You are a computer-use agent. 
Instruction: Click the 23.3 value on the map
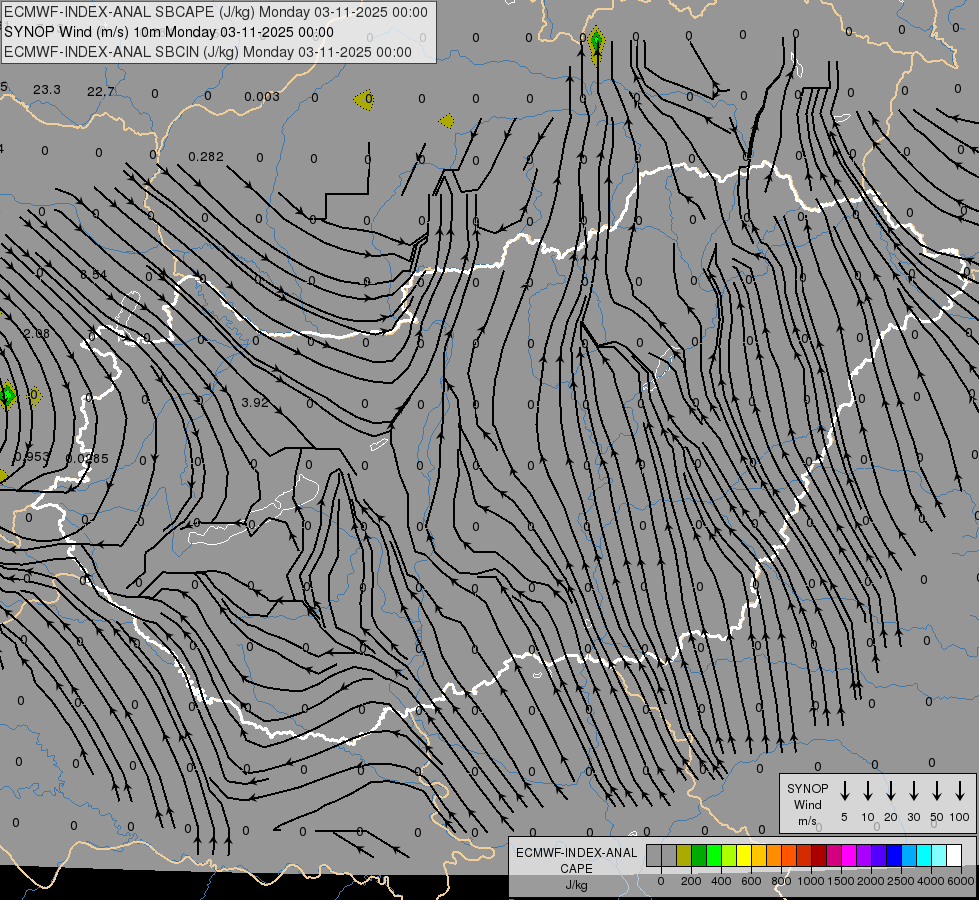[x=47, y=90]
